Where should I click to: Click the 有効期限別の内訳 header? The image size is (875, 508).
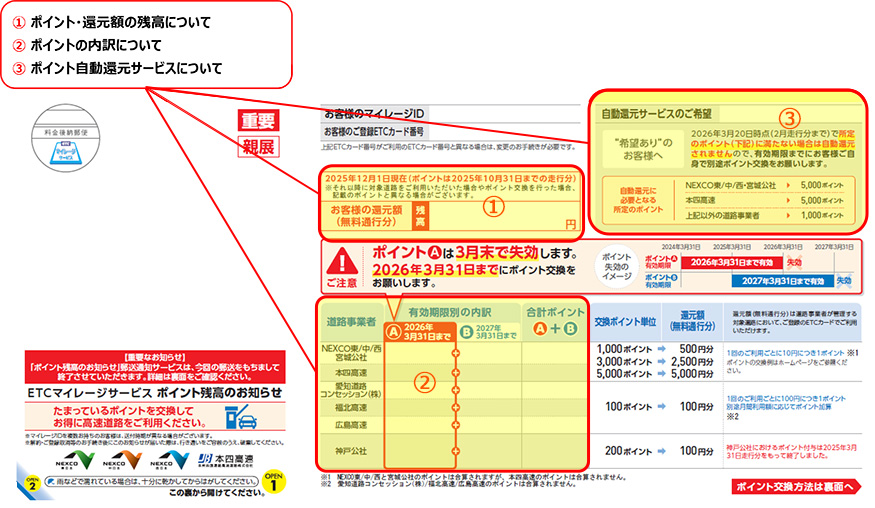point(450,312)
